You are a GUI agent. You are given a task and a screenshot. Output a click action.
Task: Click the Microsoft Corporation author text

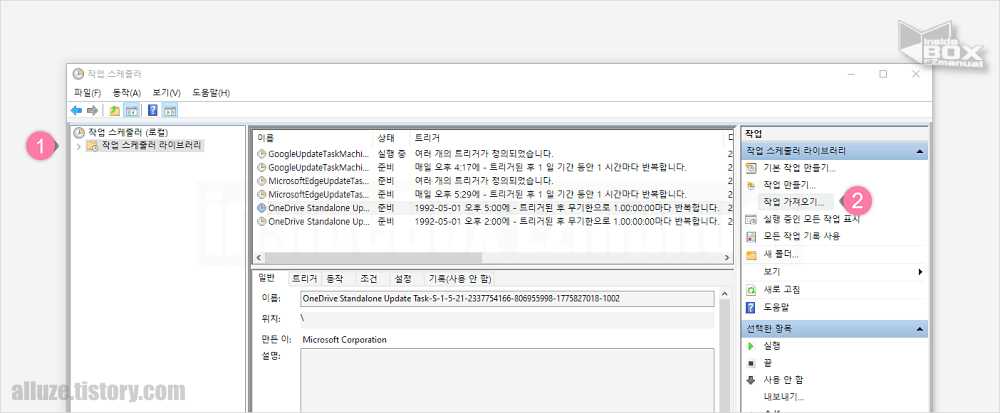[x=344, y=340]
